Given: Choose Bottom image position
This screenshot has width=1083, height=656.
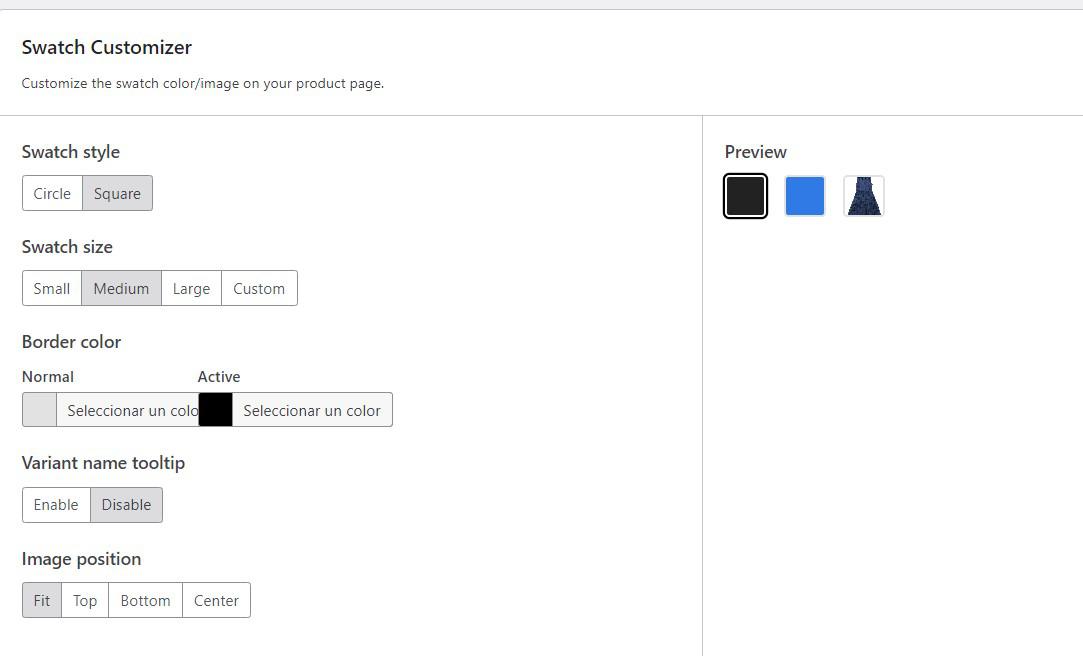Looking at the screenshot, I should pos(145,600).
